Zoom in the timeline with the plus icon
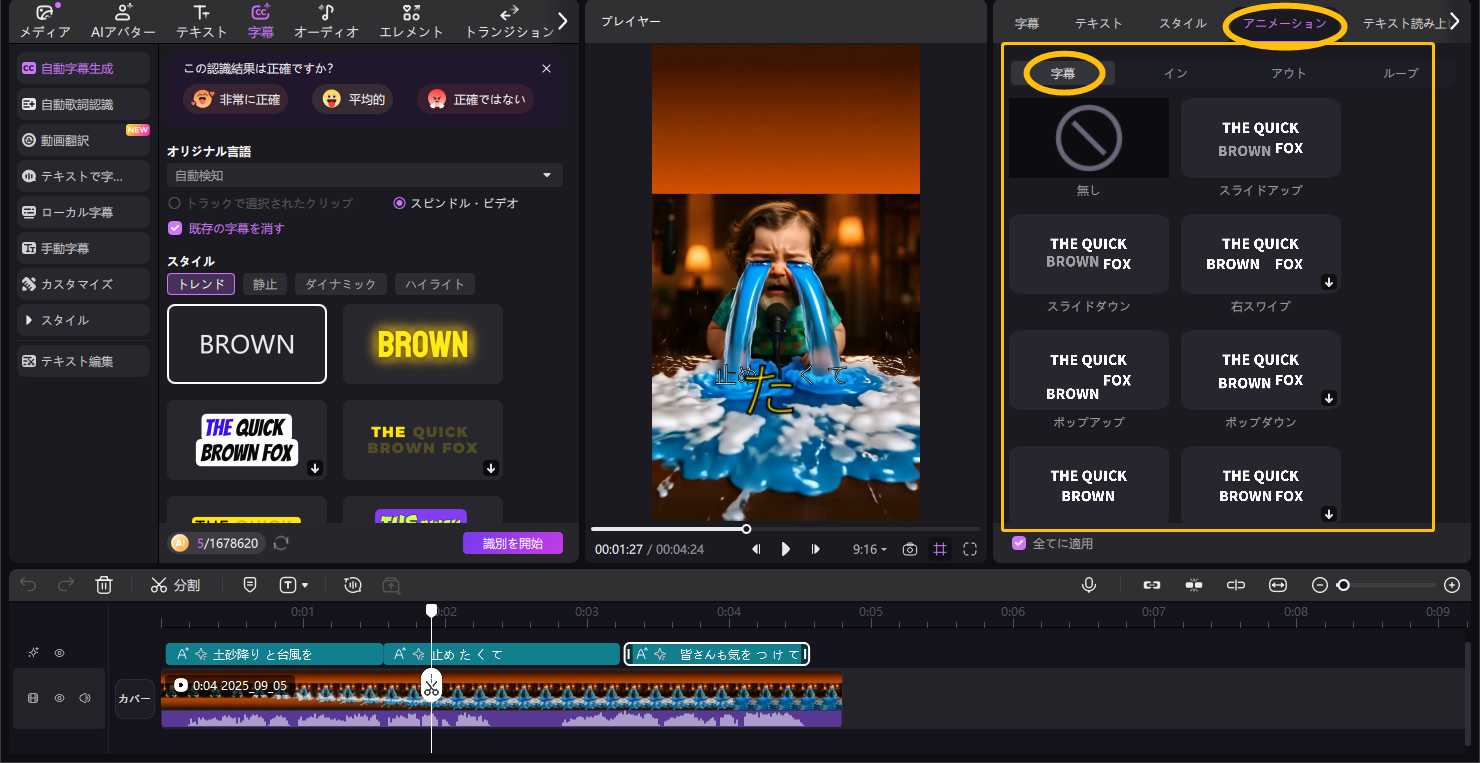Screen dimensions: 1480x763 (x=1452, y=585)
